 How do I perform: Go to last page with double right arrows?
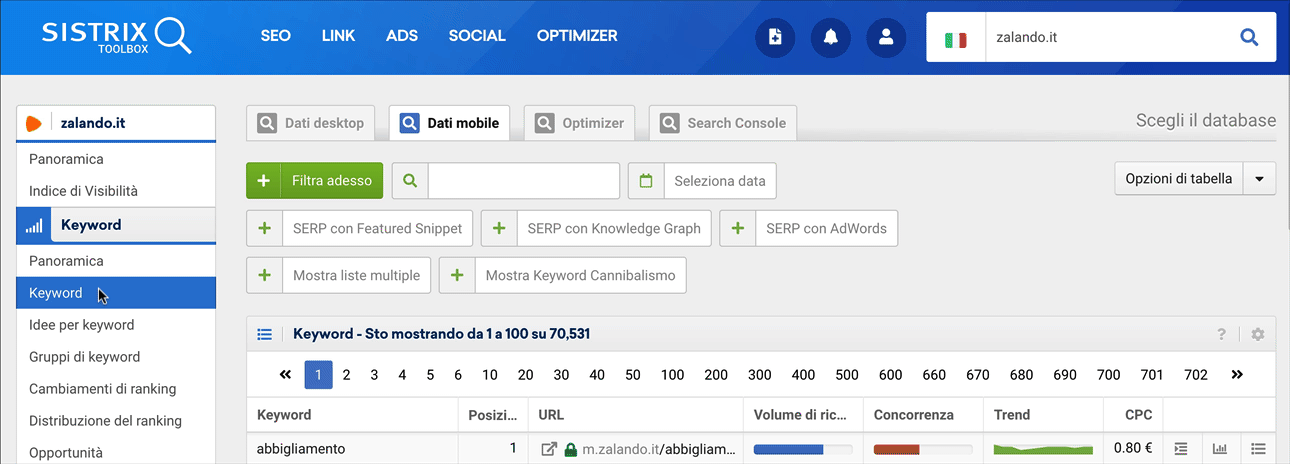(1237, 375)
